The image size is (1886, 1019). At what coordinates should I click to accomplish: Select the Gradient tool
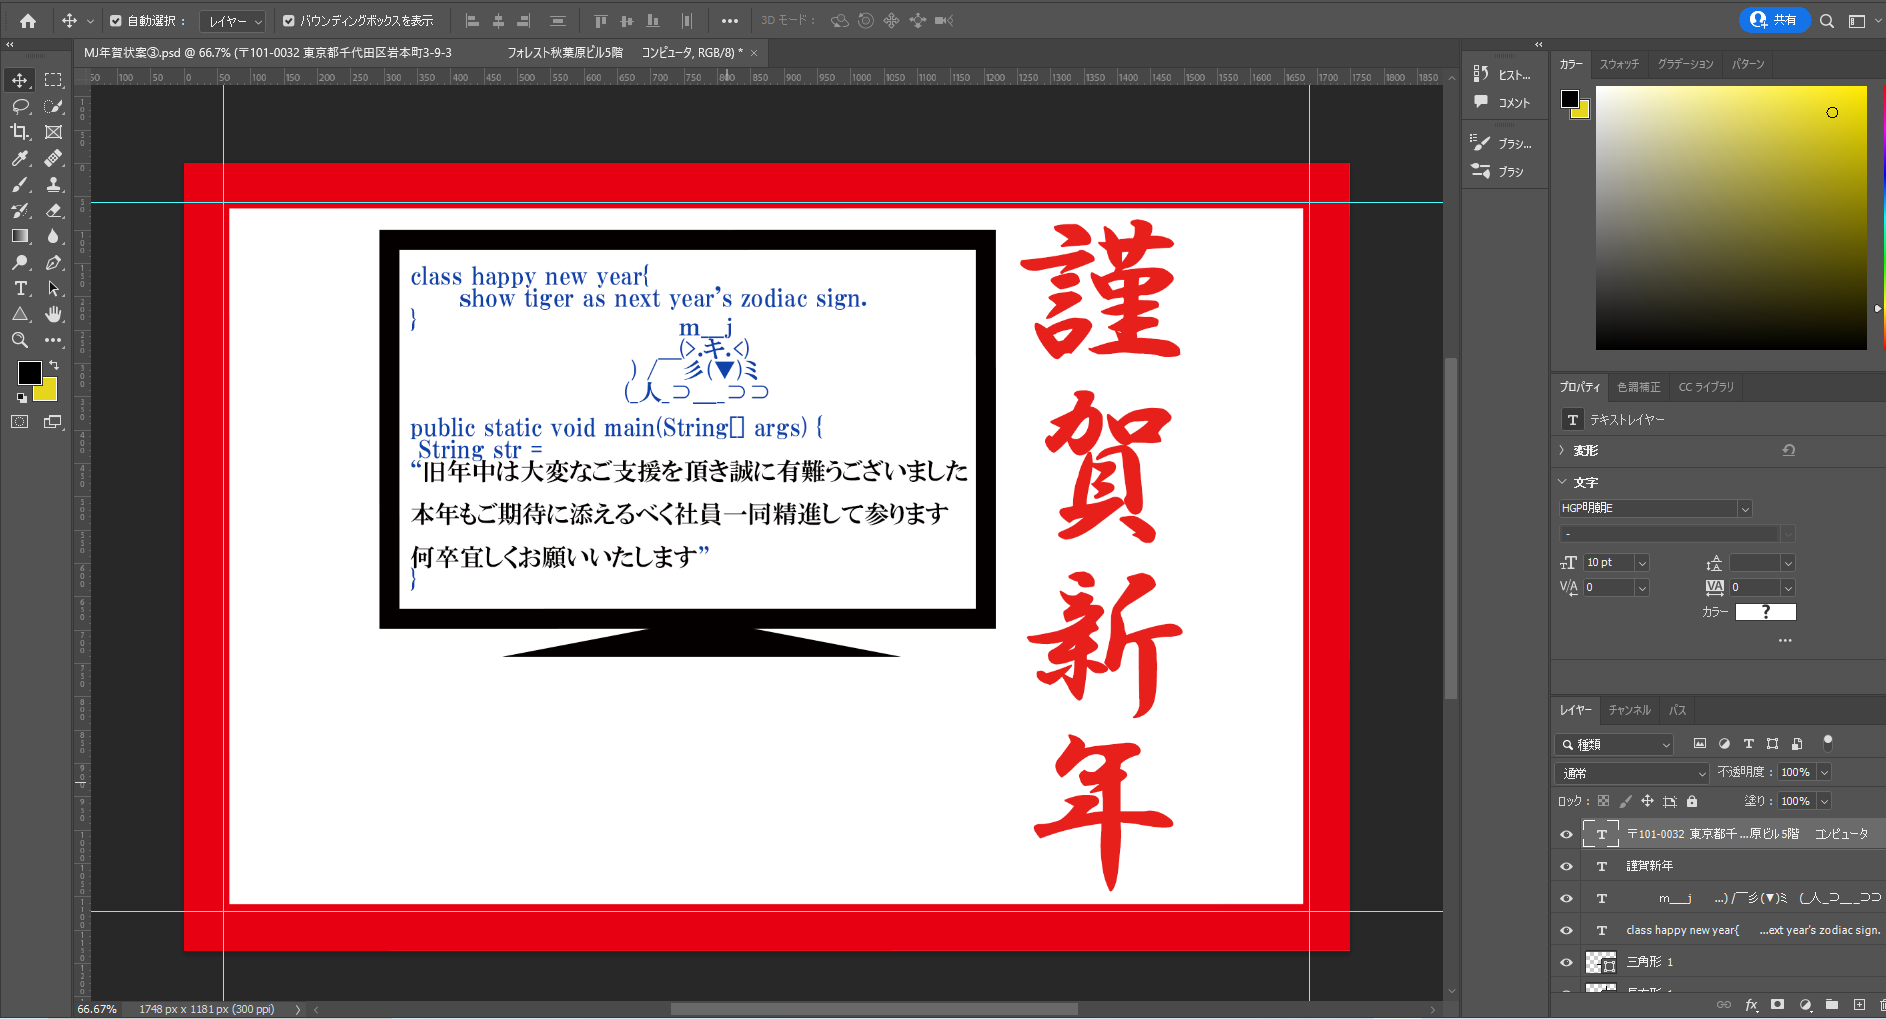tap(20, 236)
